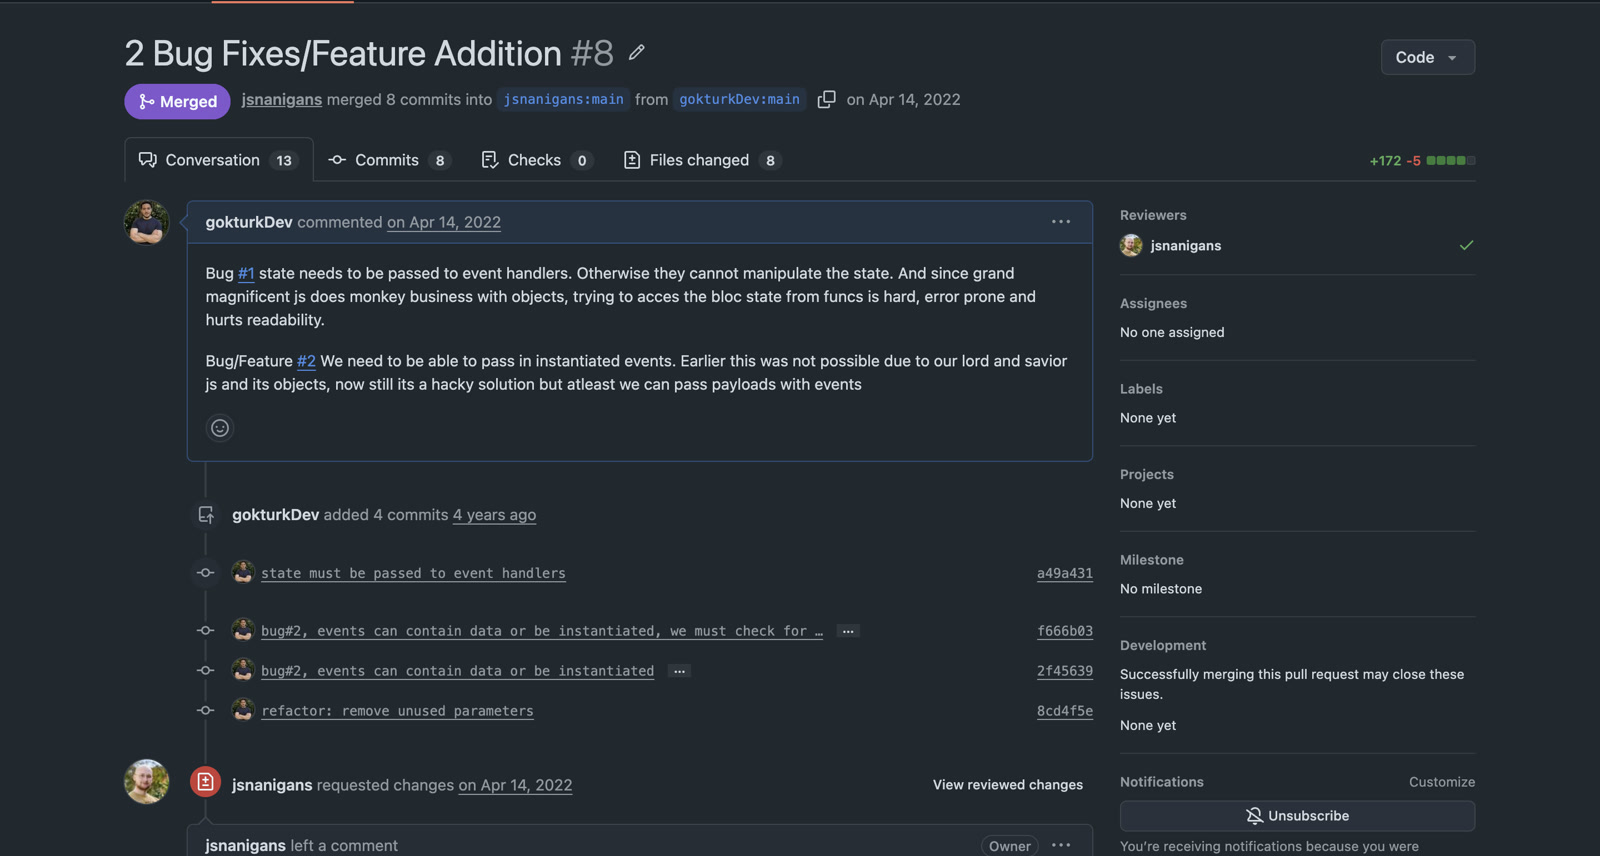The width and height of the screenshot is (1600, 856).
Task: Select 'No milestone' text in the sidebar
Action: pyautogui.click(x=1161, y=589)
